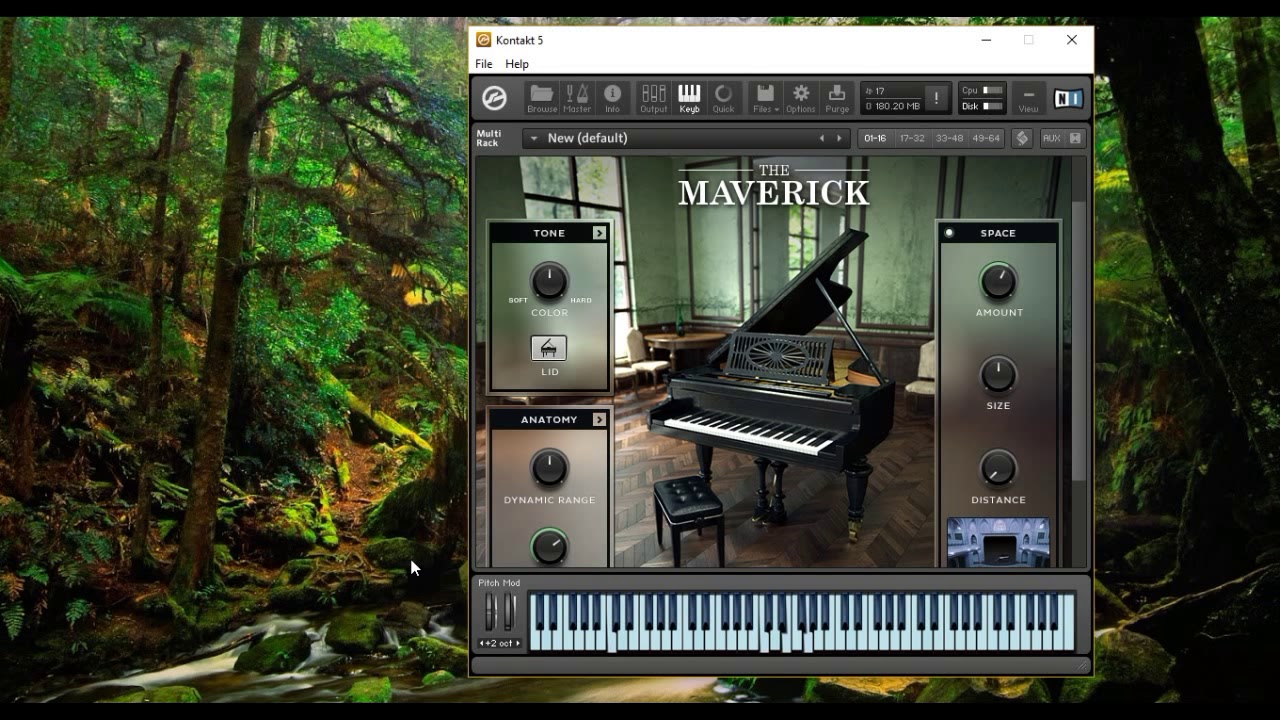Open the Purge menu

tap(837, 98)
